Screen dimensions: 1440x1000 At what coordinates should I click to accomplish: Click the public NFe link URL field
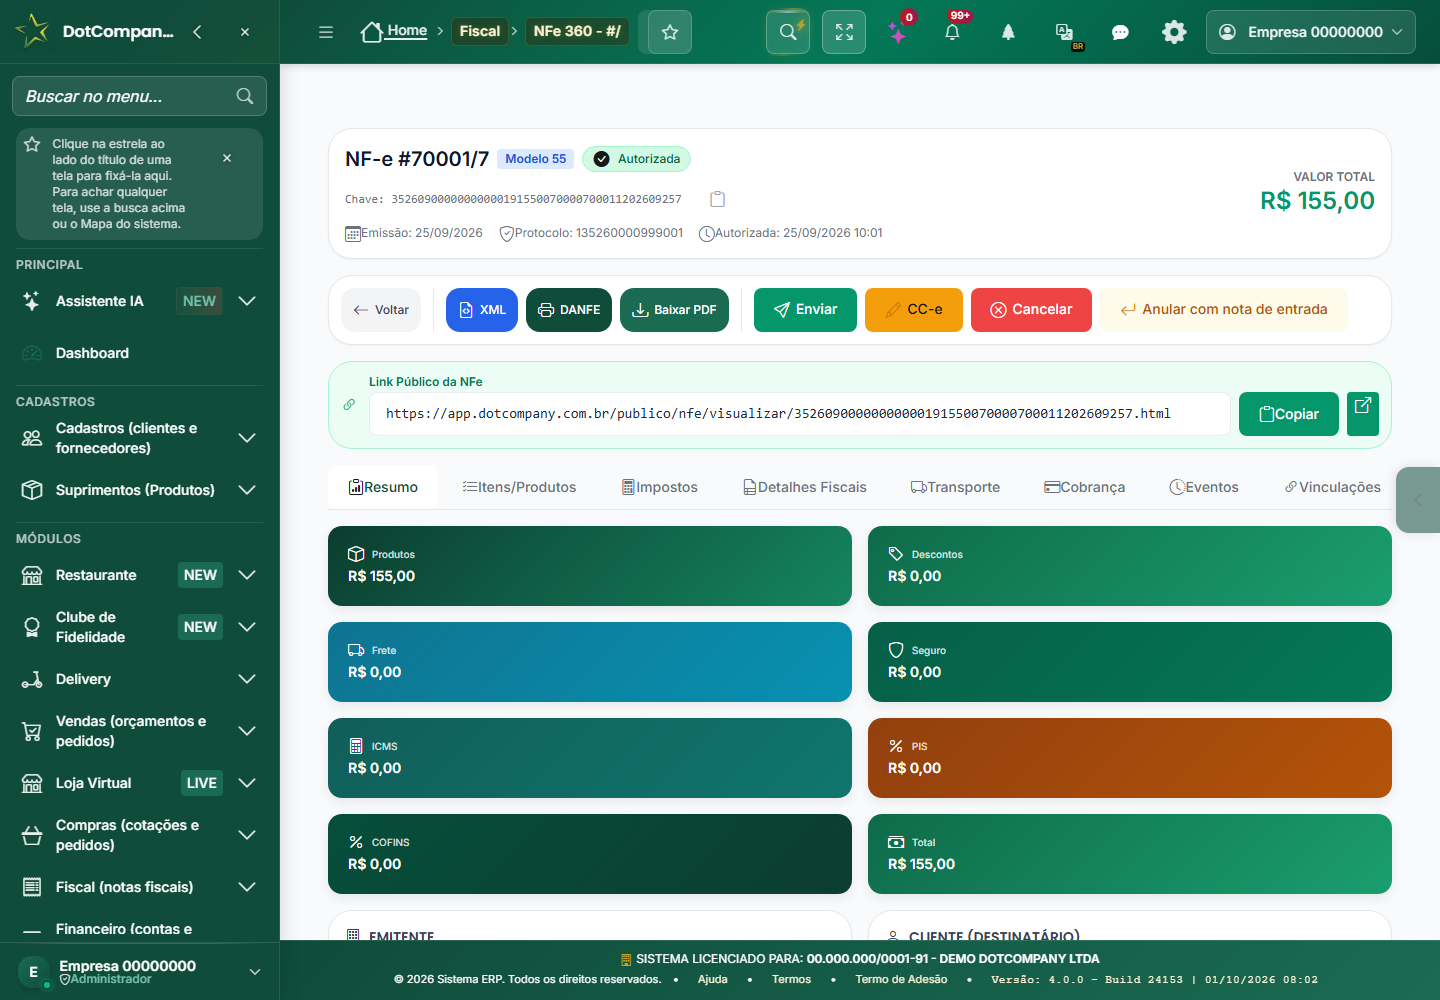(x=800, y=414)
